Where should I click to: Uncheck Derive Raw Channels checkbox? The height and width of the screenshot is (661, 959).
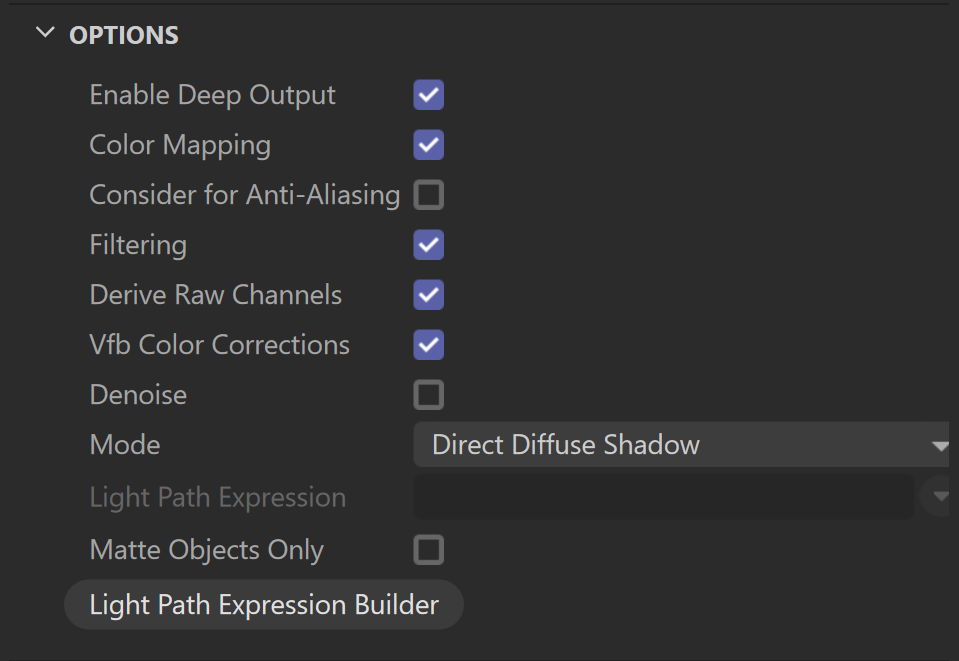coord(429,295)
